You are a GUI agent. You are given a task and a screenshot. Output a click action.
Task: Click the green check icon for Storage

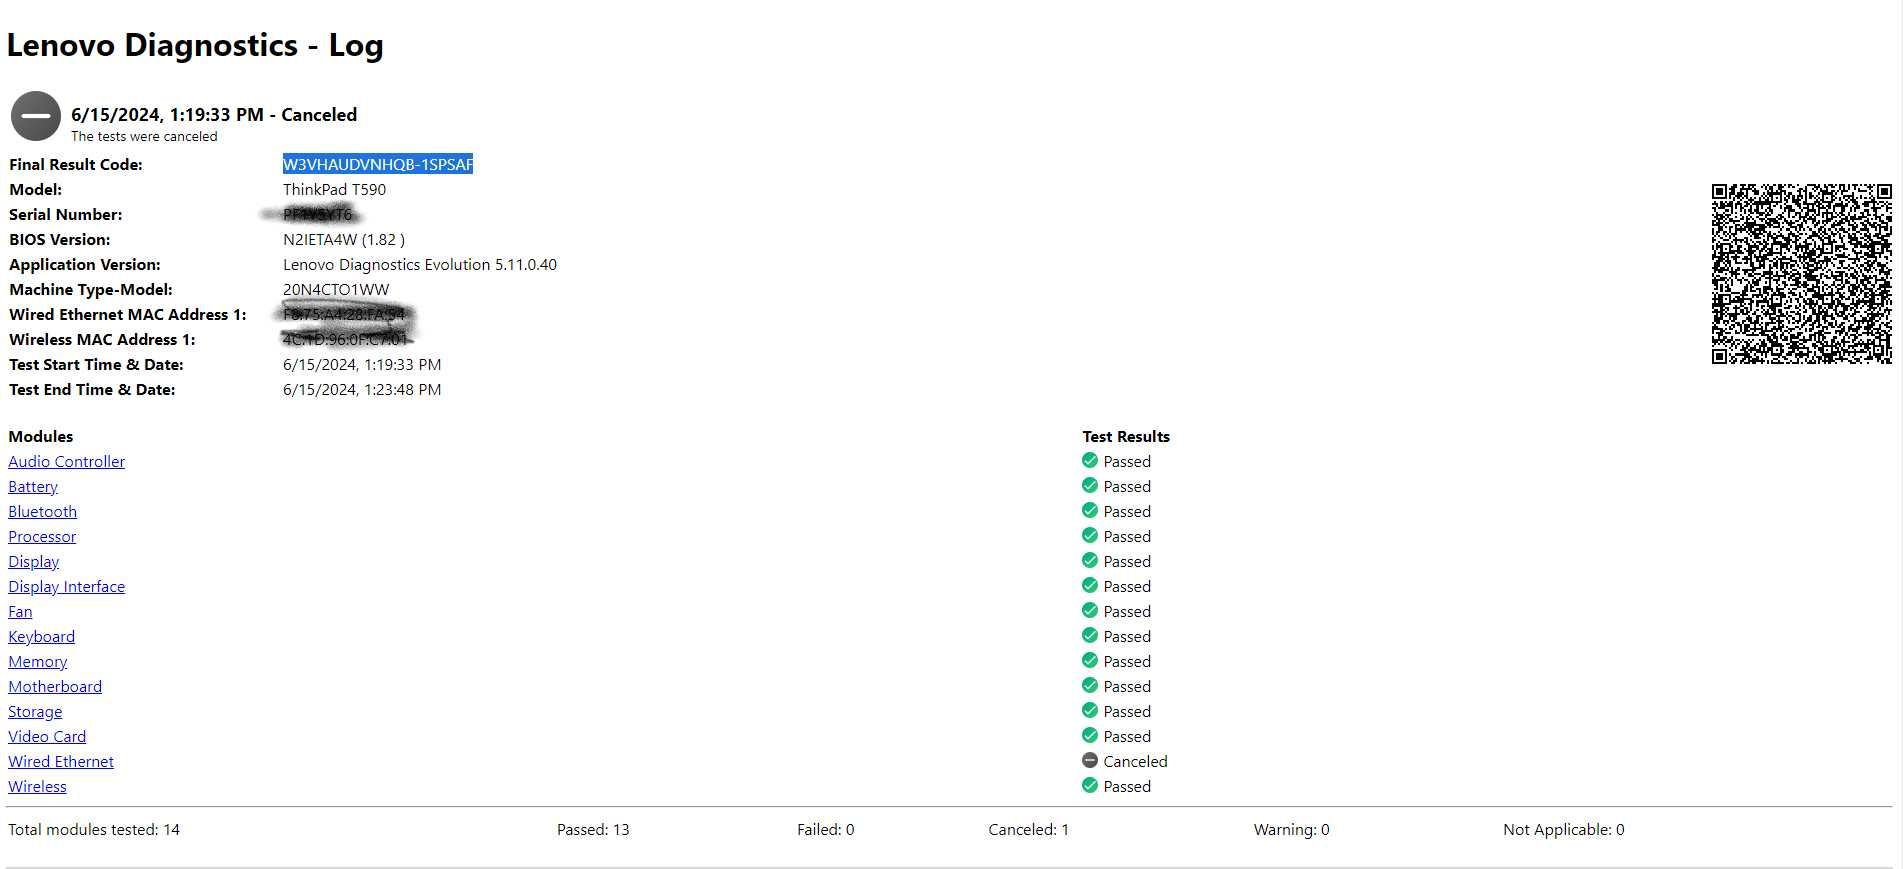(x=1090, y=710)
